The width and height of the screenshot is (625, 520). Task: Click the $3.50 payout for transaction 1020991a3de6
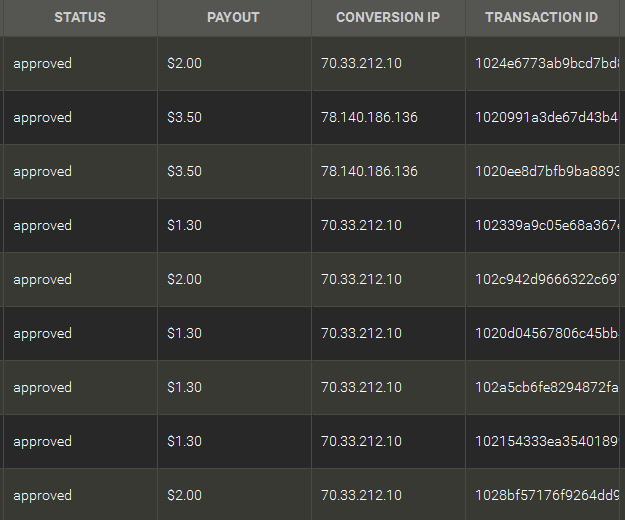pyautogui.click(x=185, y=118)
